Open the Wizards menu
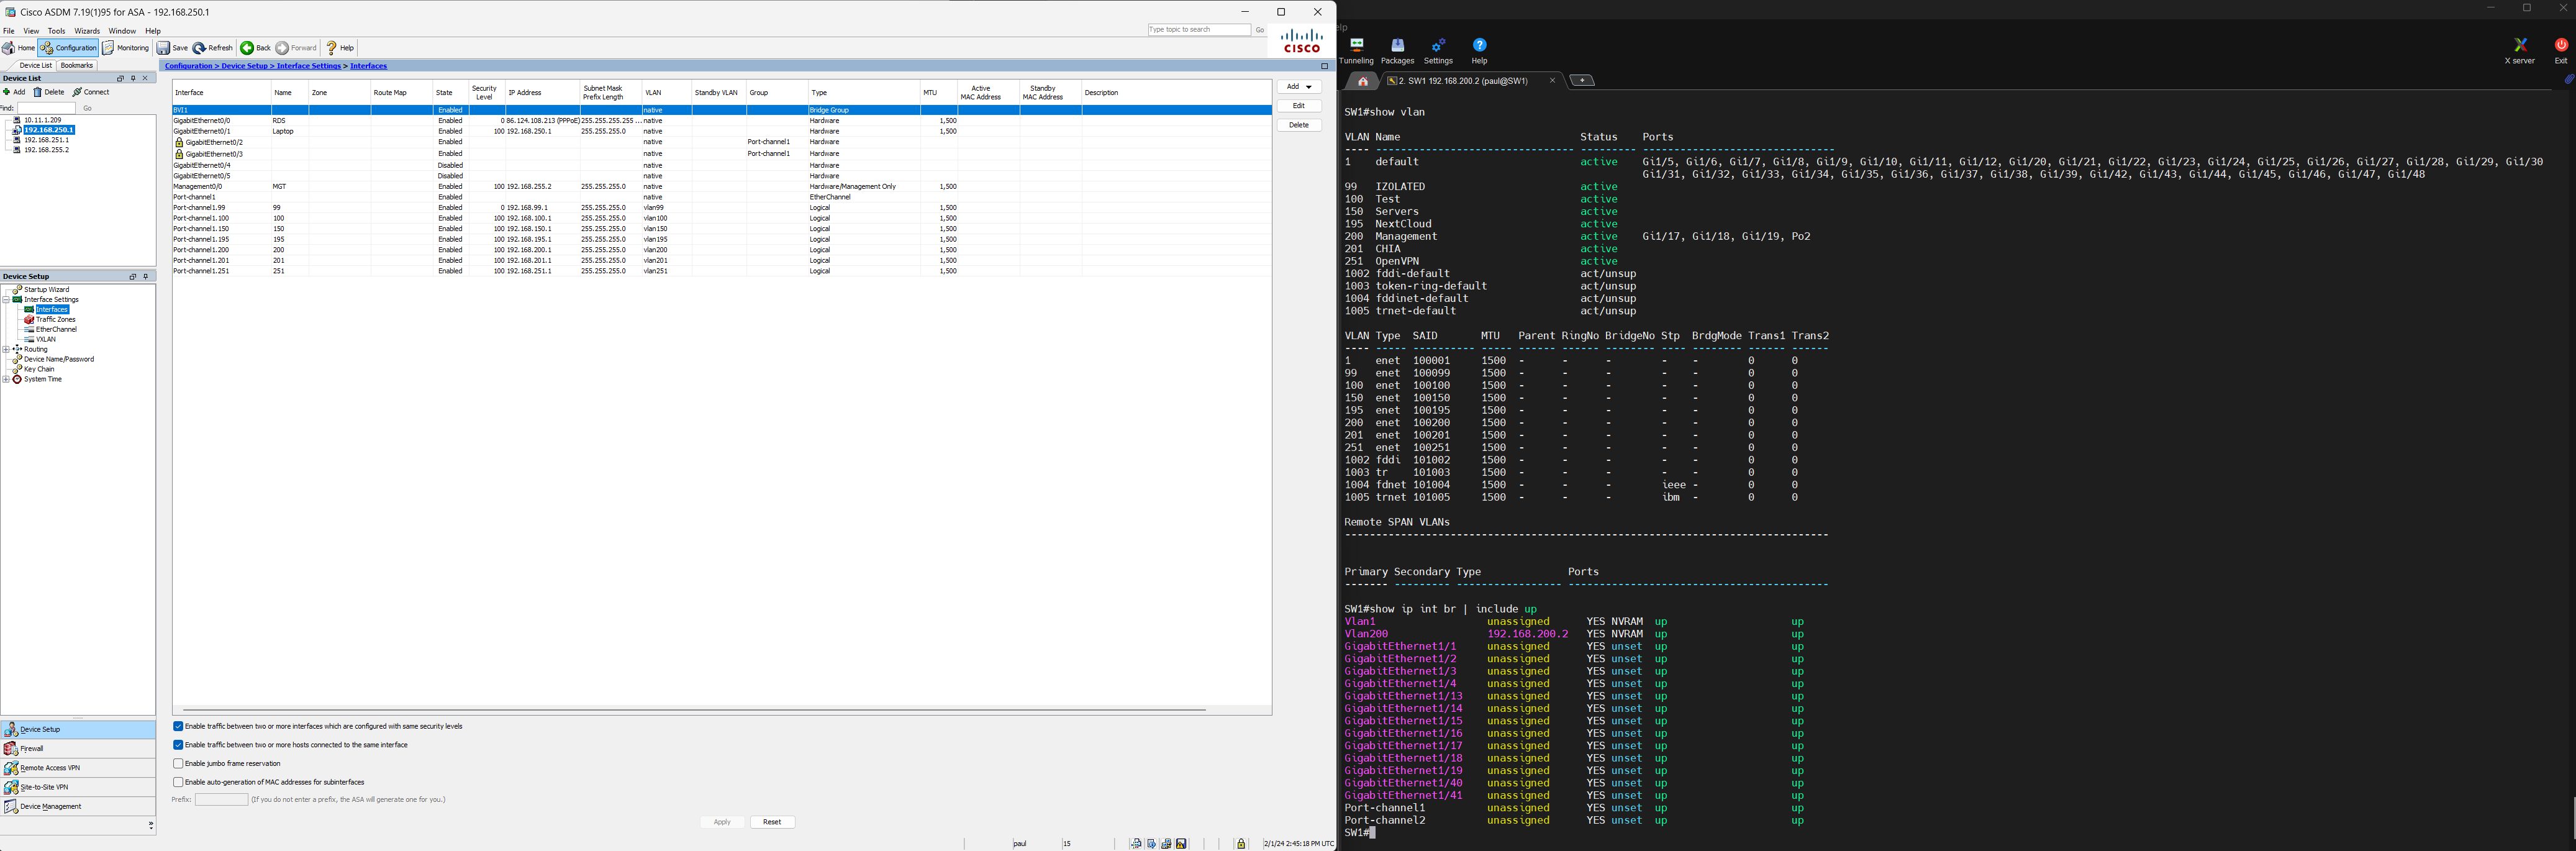Image resolution: width=2576 pixels, height=851 pixels. pos(87,31)
